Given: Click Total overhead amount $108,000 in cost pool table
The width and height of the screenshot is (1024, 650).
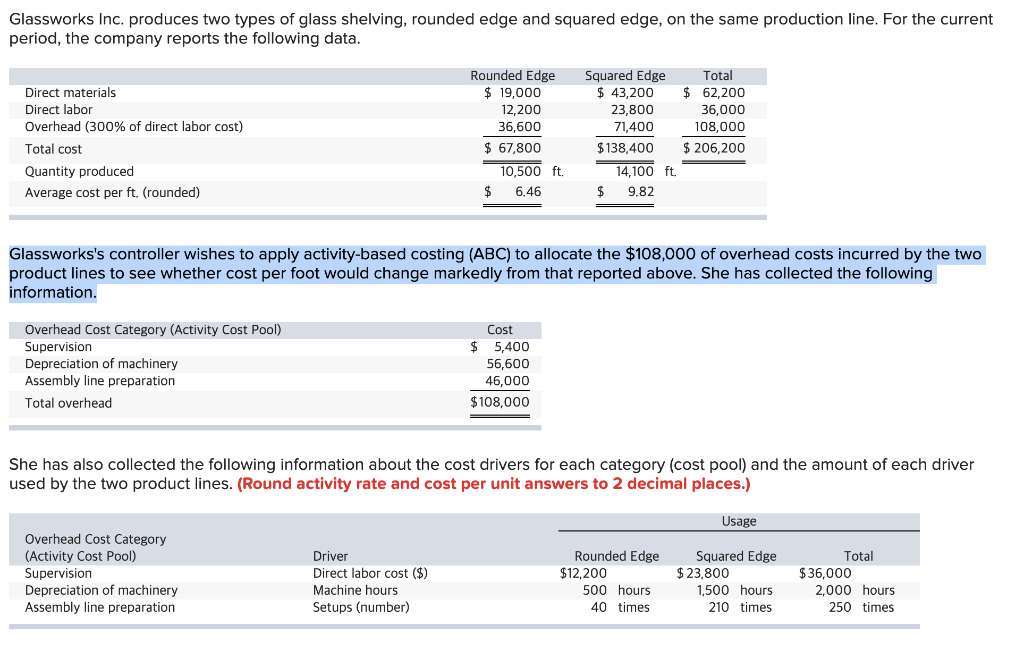Looking at the screenshot, I should coord(500,402).
